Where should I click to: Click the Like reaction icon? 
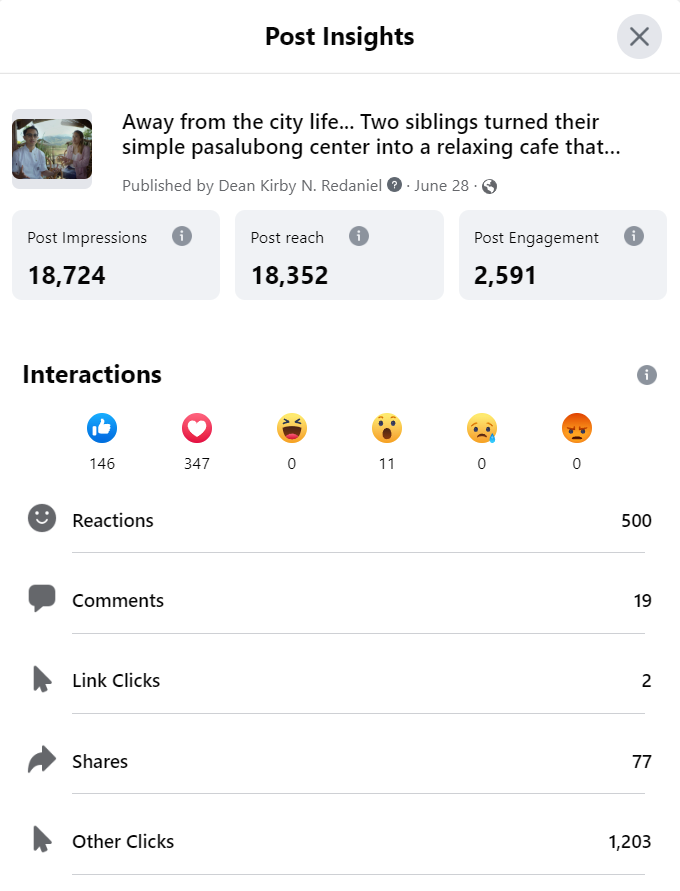102,428
